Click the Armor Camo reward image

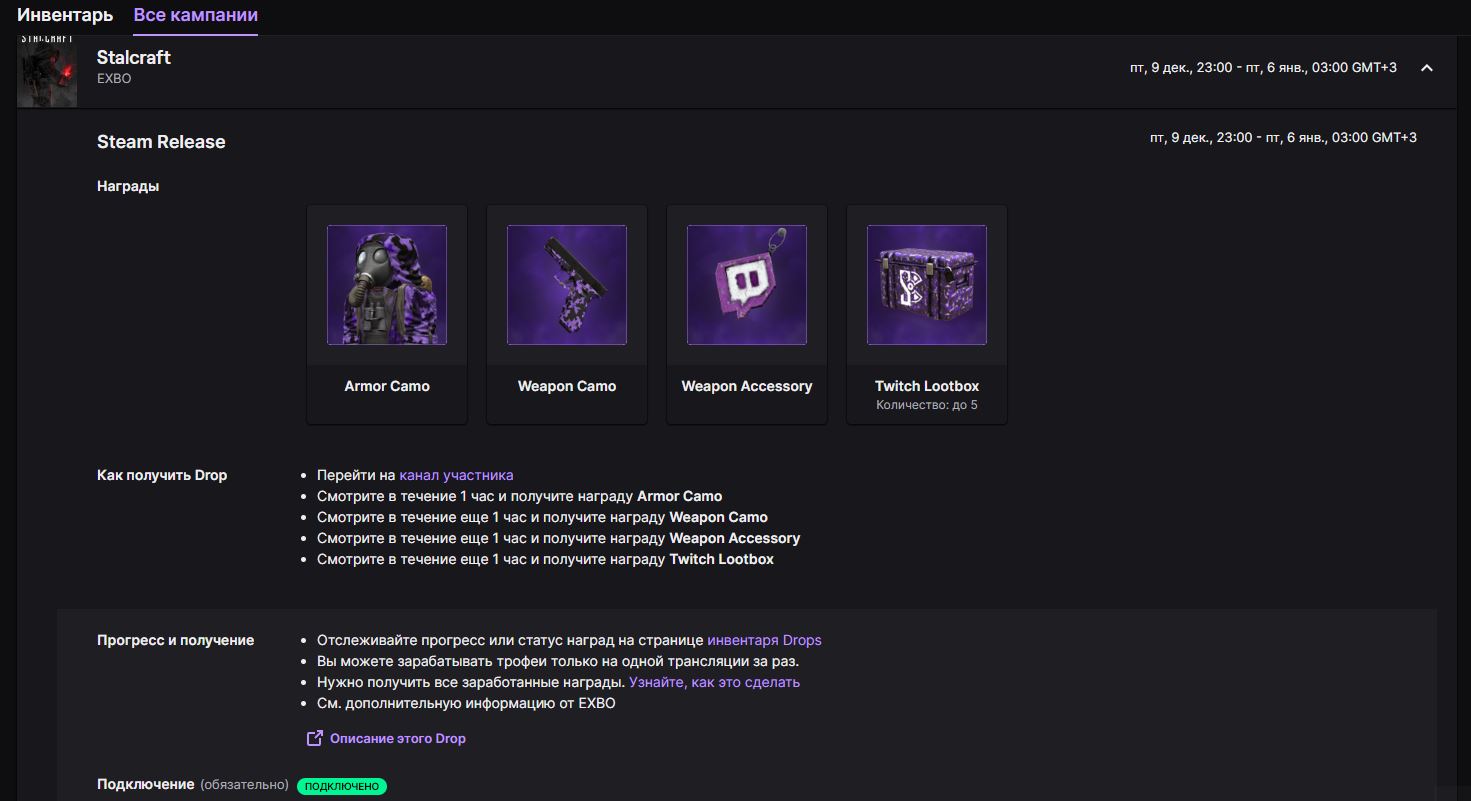coord(387,285)
